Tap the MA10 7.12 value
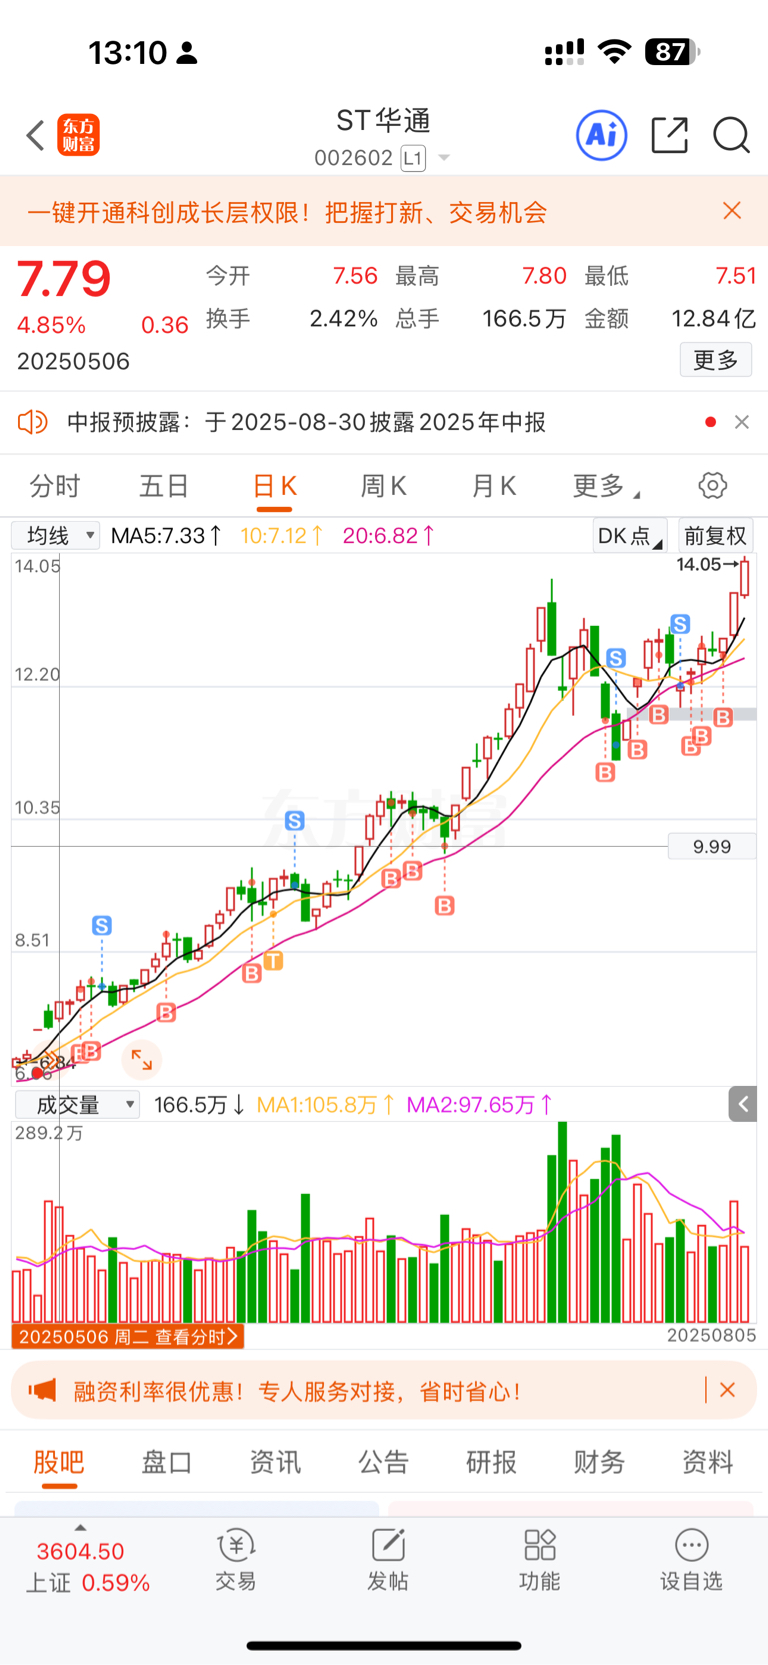768x1665 pixels. (x=282, y=536)
